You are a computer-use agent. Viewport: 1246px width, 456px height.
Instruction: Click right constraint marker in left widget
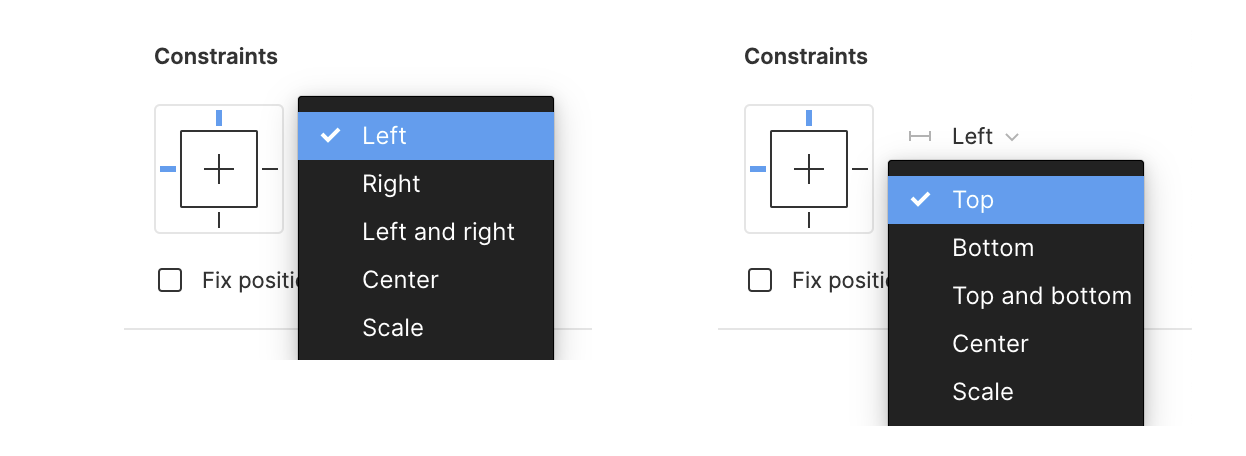(270, 169)
